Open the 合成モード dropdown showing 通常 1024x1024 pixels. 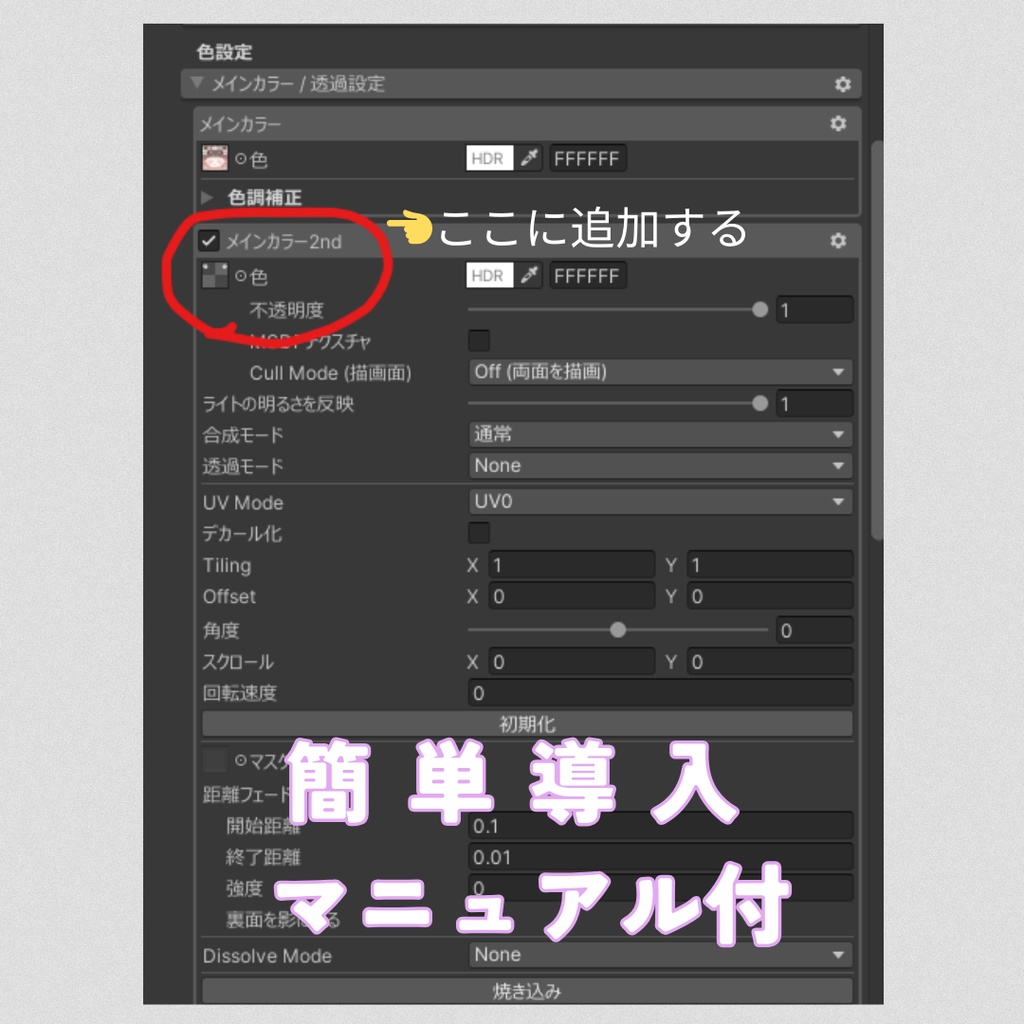click(x=660, y=434)
